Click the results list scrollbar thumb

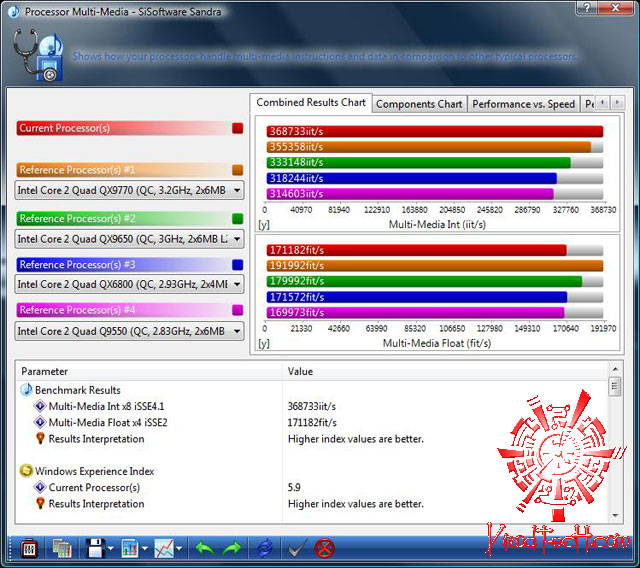[615, 386]
